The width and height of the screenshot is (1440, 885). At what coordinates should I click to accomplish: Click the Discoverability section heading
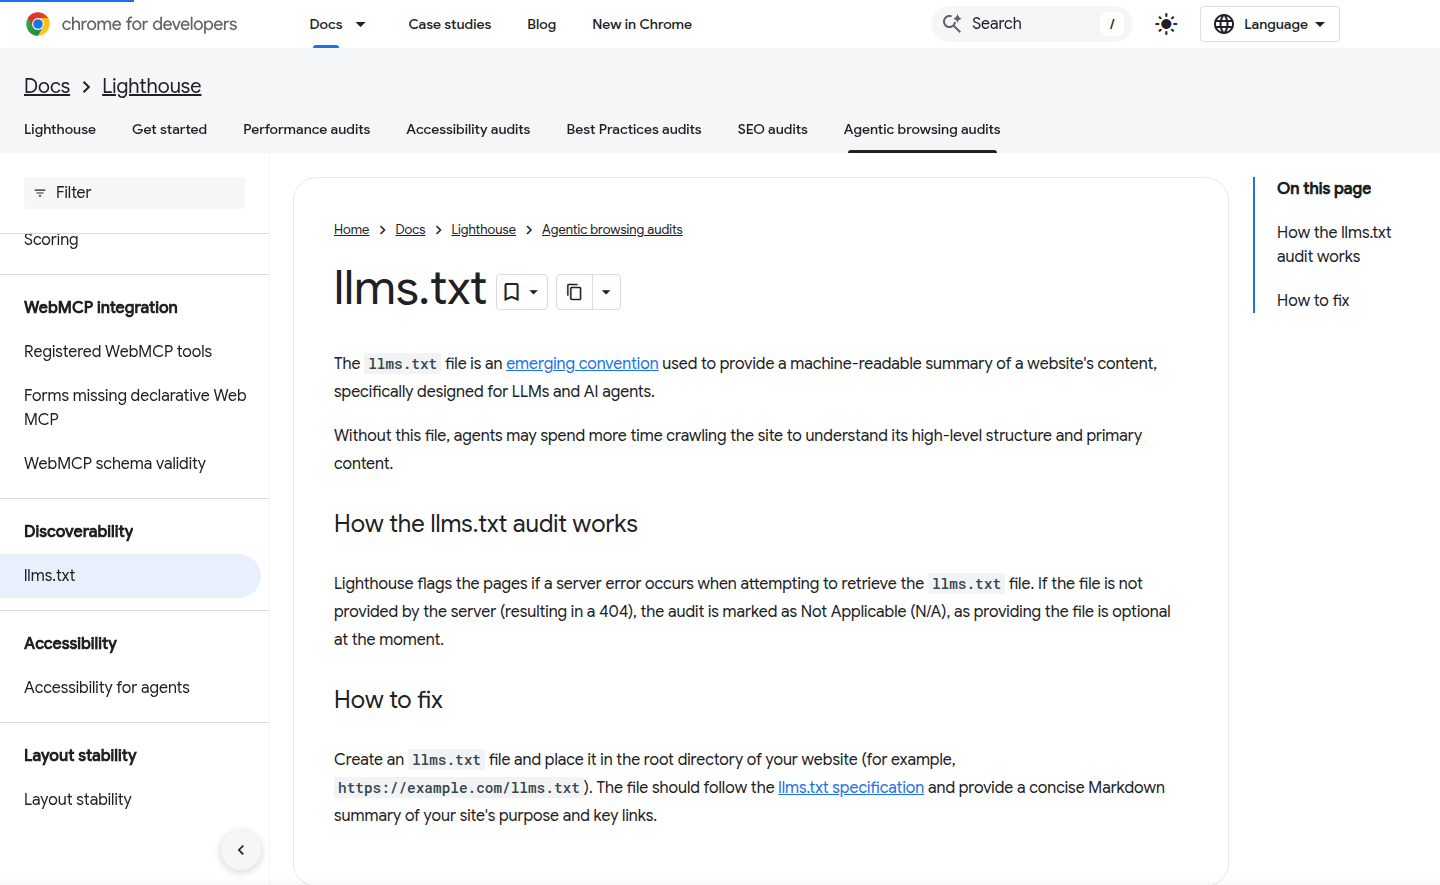point(78,531)
